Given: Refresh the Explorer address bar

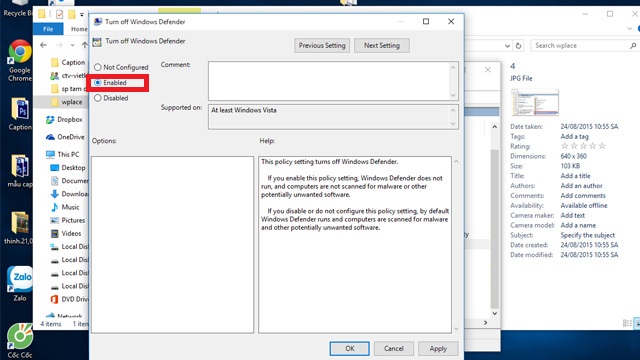Looking at the screenshot, I should click(x=518, y=46).
